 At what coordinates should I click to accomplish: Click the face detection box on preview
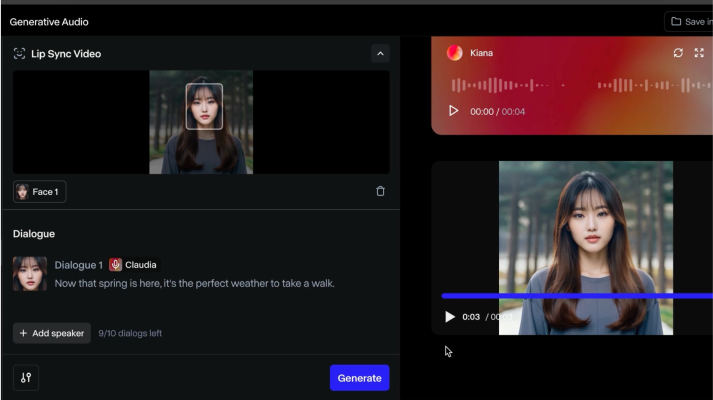click(204, 106)
